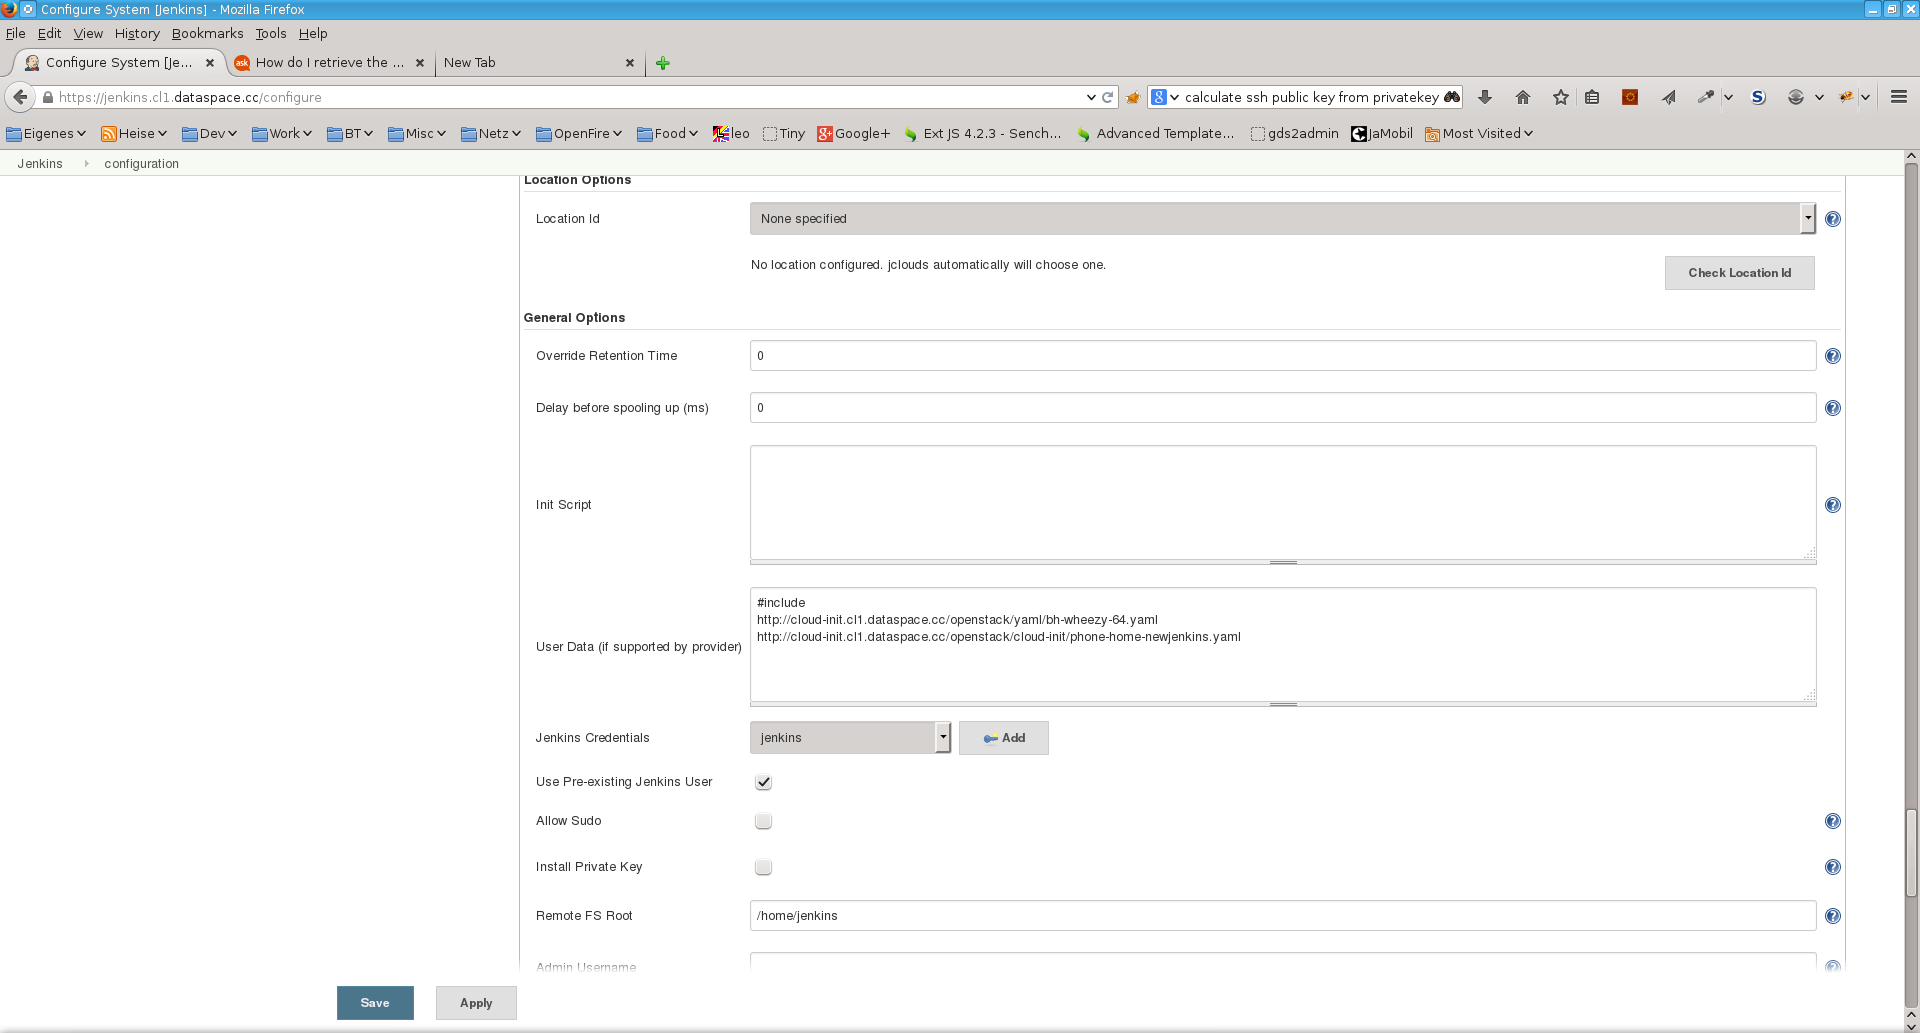The height and width of the screenshot is (1033, 1920).
Task: Click Check Location Id button
Action: 1739,273
